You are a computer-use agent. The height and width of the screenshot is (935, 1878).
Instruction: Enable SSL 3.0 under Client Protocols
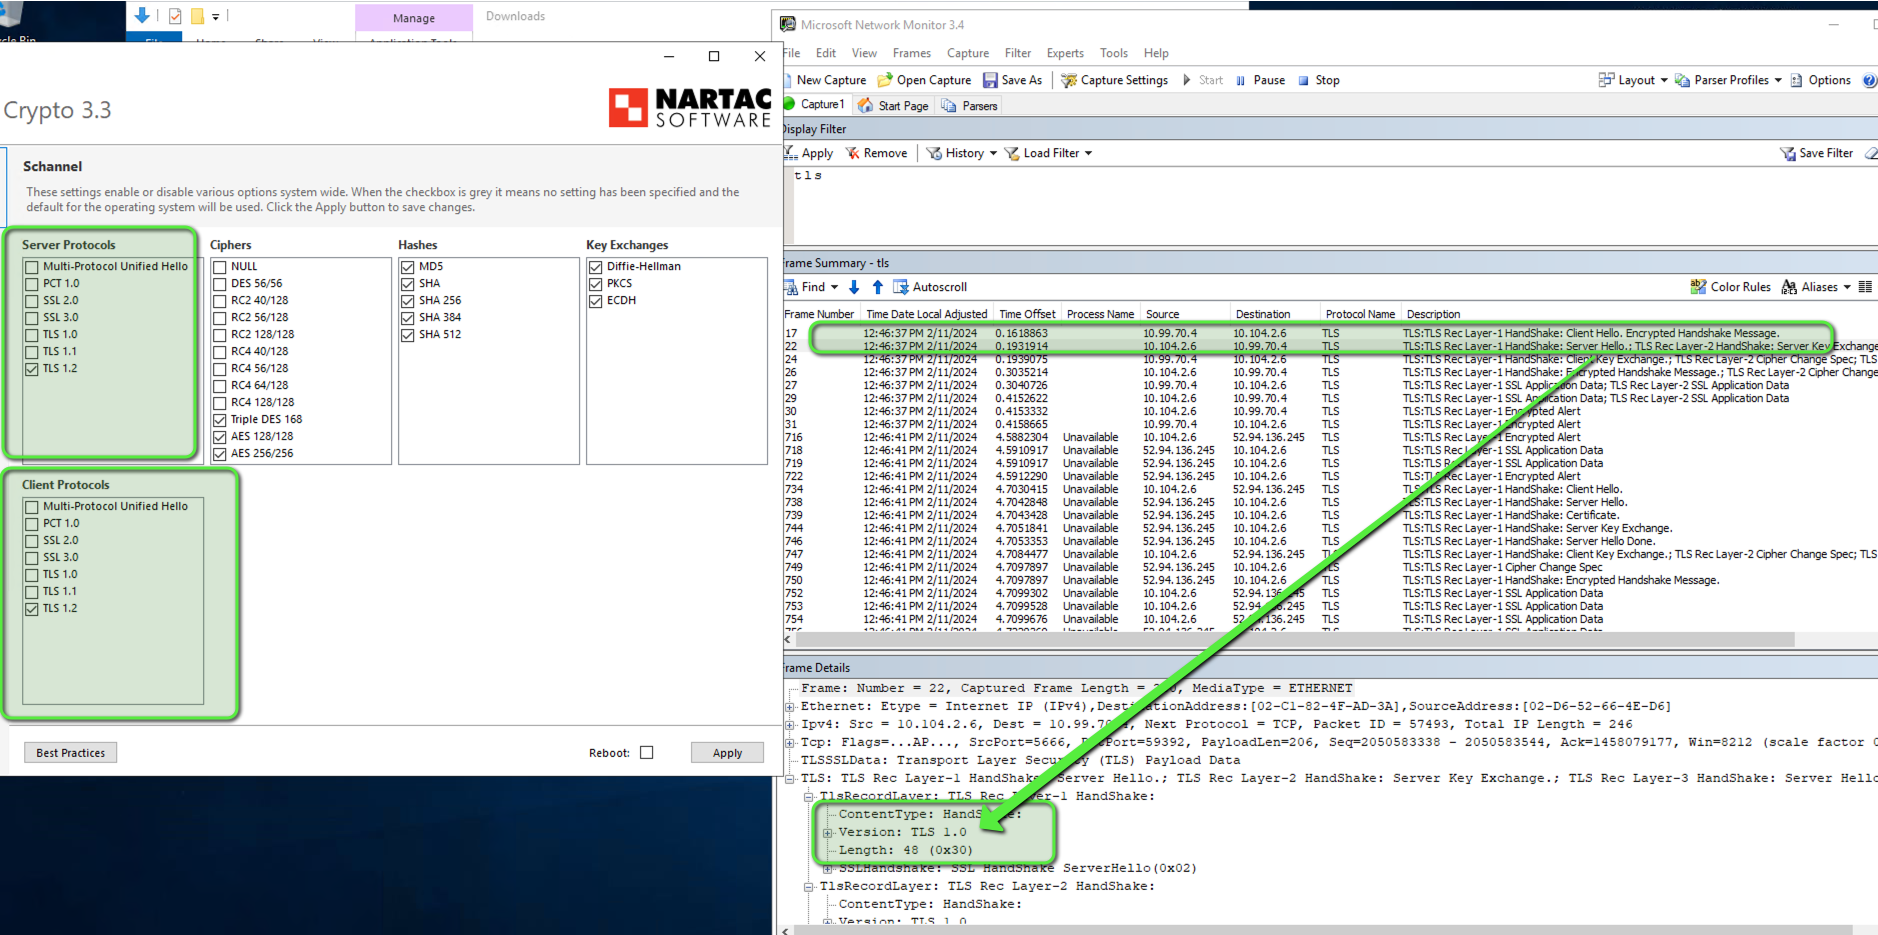32,558
